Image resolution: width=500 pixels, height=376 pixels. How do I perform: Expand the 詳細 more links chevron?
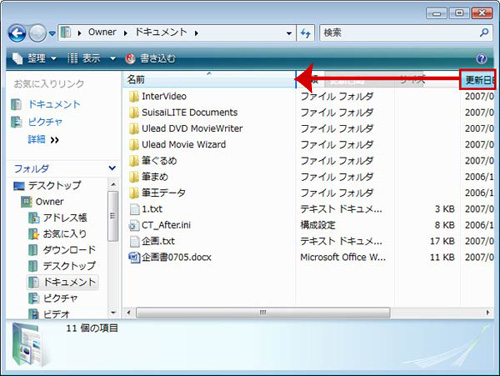click(55, 140)
